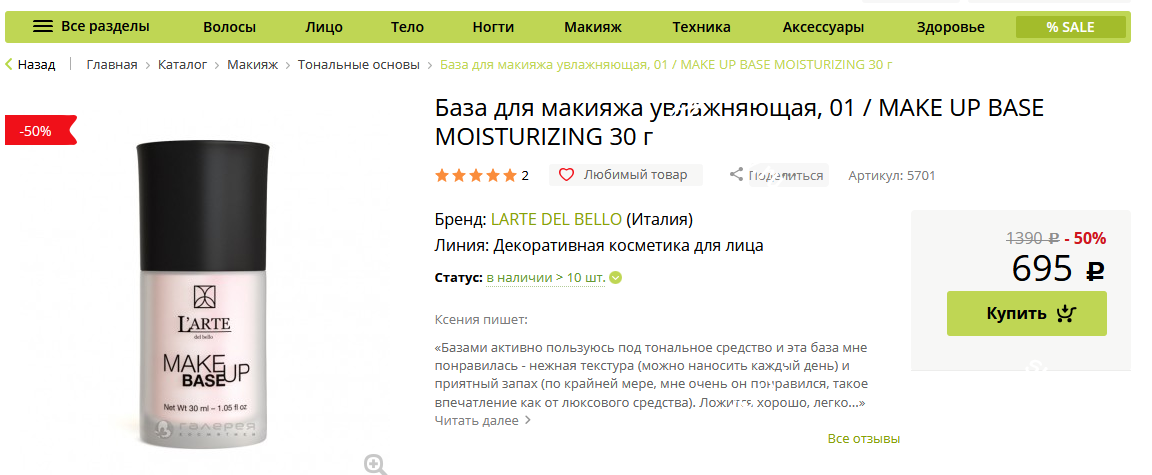Image resolution: width=1152 pixels, height=475 pixels.
Task: Open the hamburger menu icon beside Все разделы
Action: (43, 27)
